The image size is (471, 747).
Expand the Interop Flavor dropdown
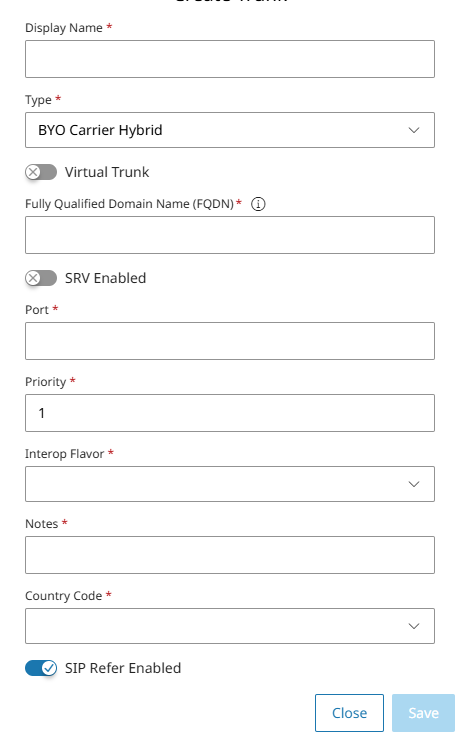pyautogui.click(x=230, y=484)
